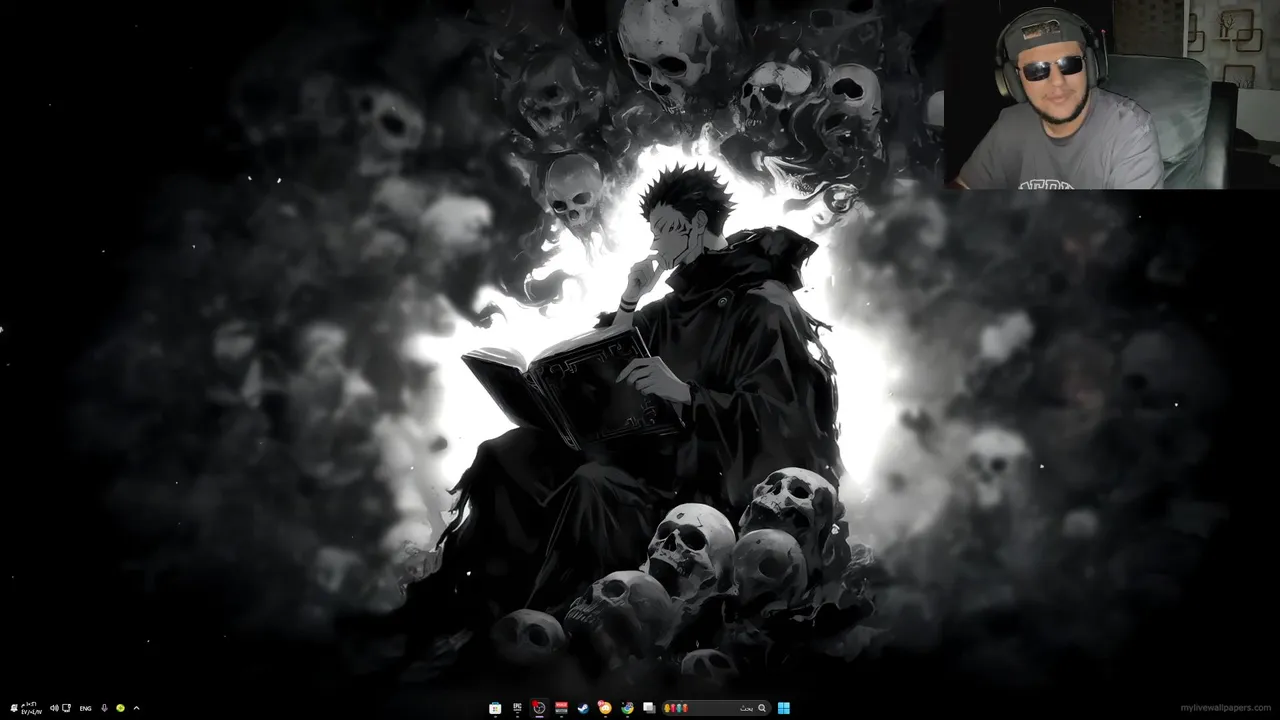Open the Windows Start menu

pyautogui.click(x=784, y=708)
